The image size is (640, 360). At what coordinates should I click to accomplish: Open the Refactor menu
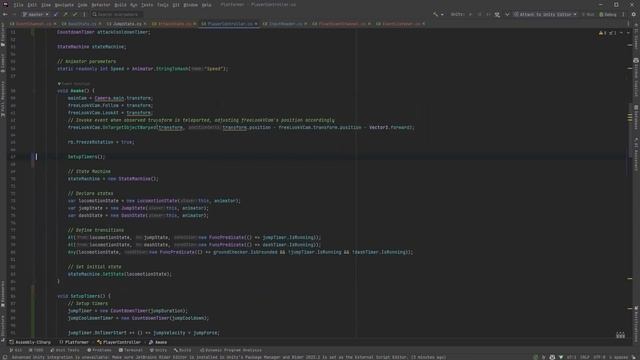tap(100, 5)
